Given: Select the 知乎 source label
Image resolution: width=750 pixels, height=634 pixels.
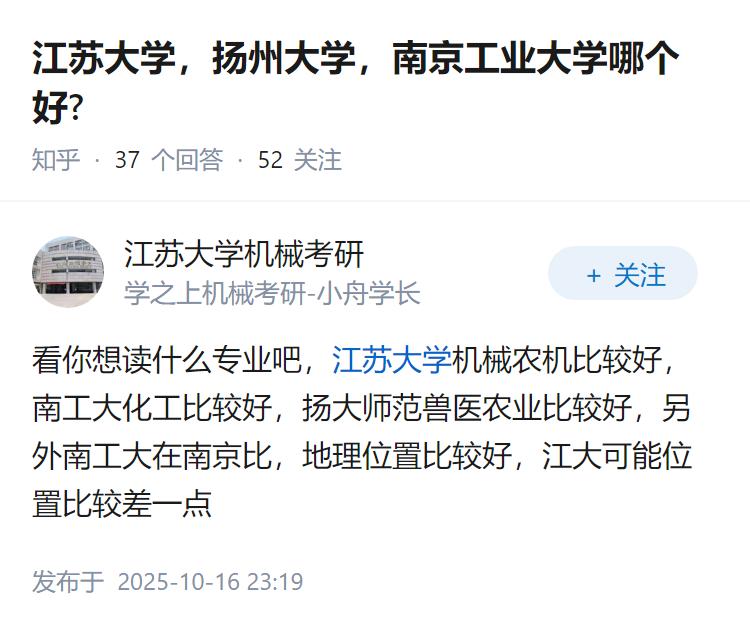Looking at the screenshot, I should [56, 160].
